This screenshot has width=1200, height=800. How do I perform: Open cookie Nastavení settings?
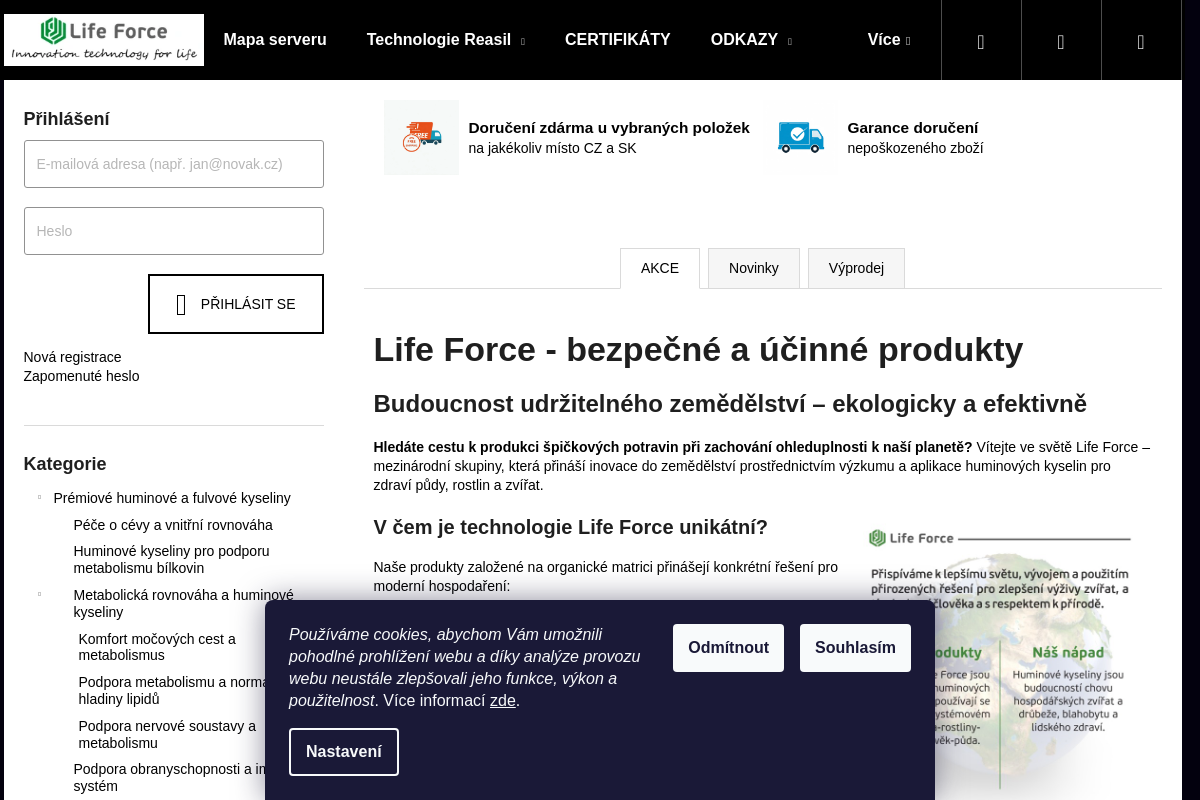344,752
